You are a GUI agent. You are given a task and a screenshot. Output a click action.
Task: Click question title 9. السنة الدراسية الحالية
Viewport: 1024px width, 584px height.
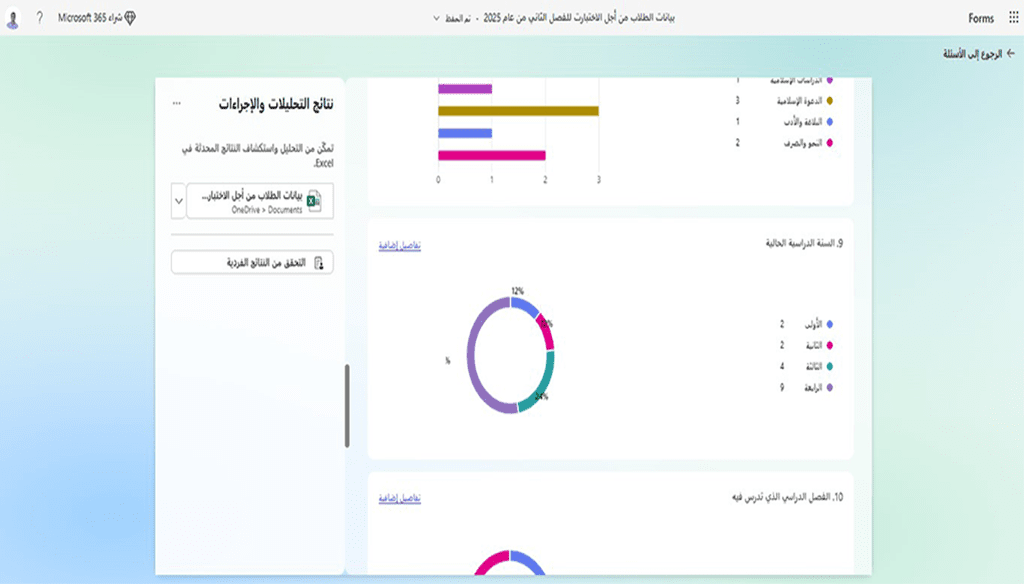click(804, 244)
